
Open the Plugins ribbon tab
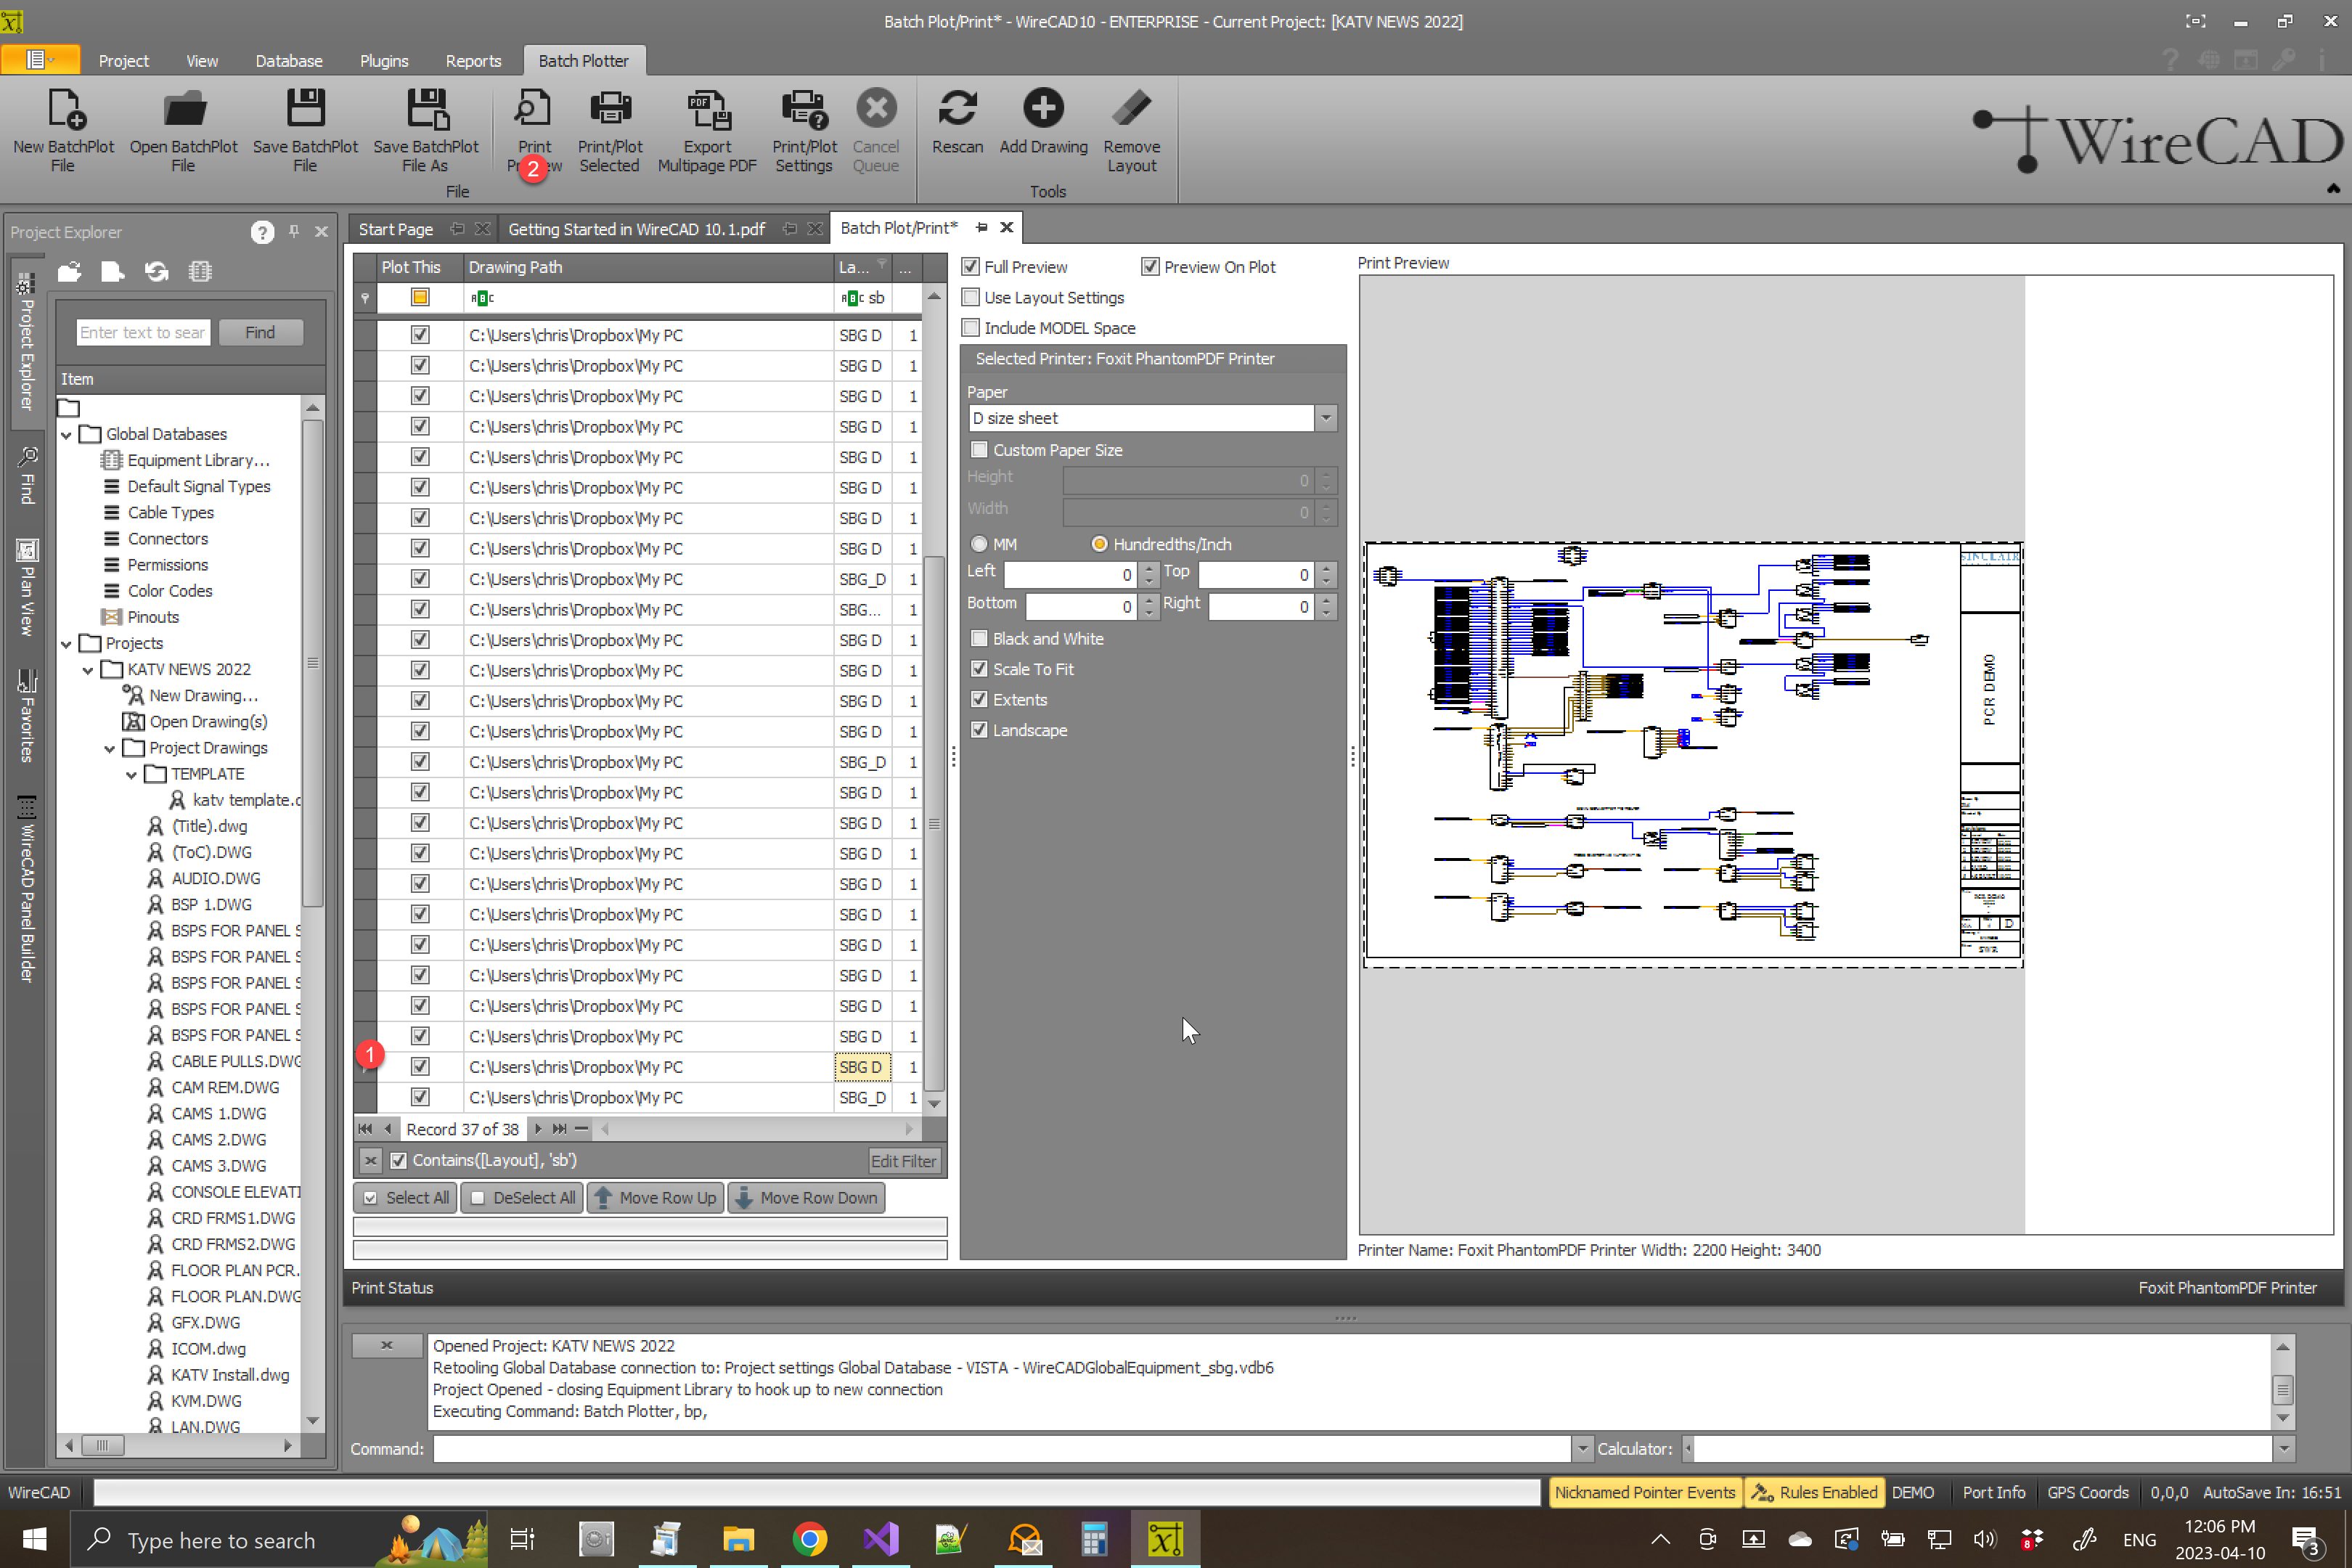(x=384, y=61)
